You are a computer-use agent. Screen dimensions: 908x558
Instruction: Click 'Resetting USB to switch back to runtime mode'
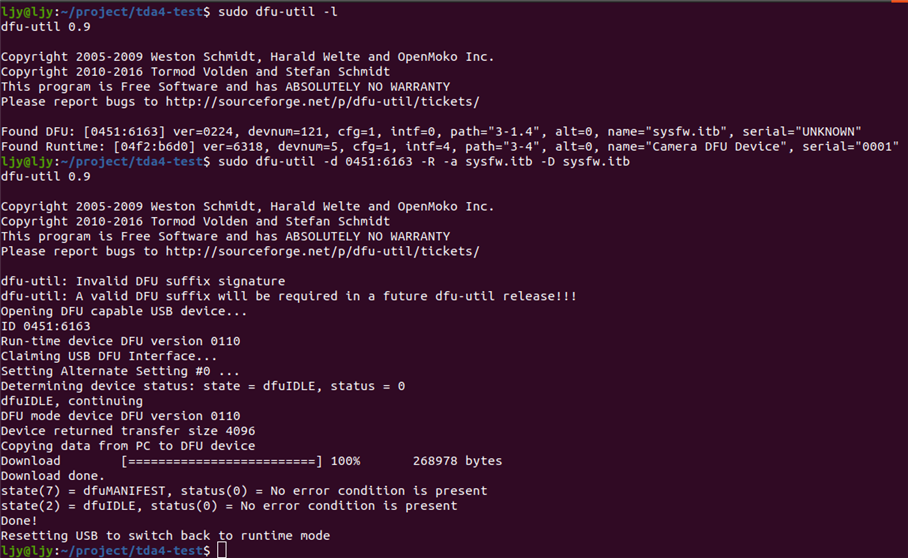pos(165,536)
